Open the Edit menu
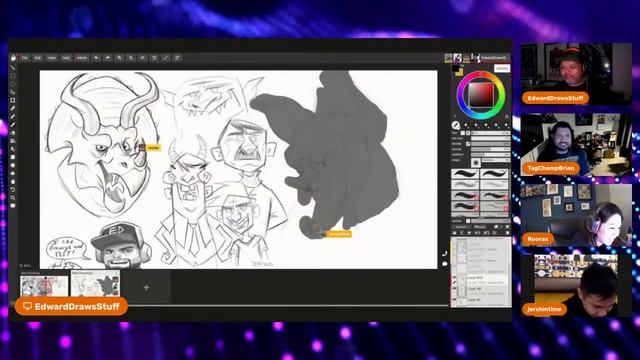 38,58
